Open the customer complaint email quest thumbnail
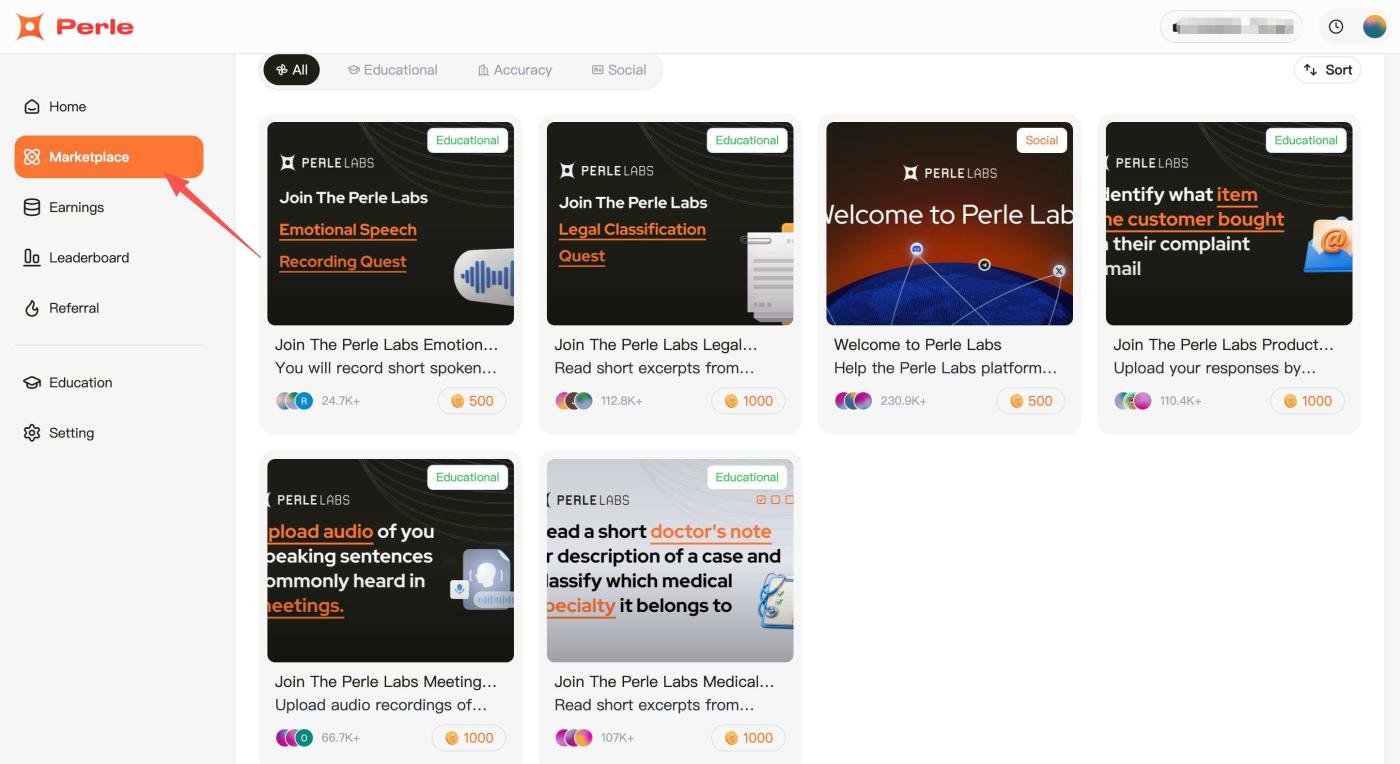This screenshot has width=1400, height=764. tap(1229, 224)
